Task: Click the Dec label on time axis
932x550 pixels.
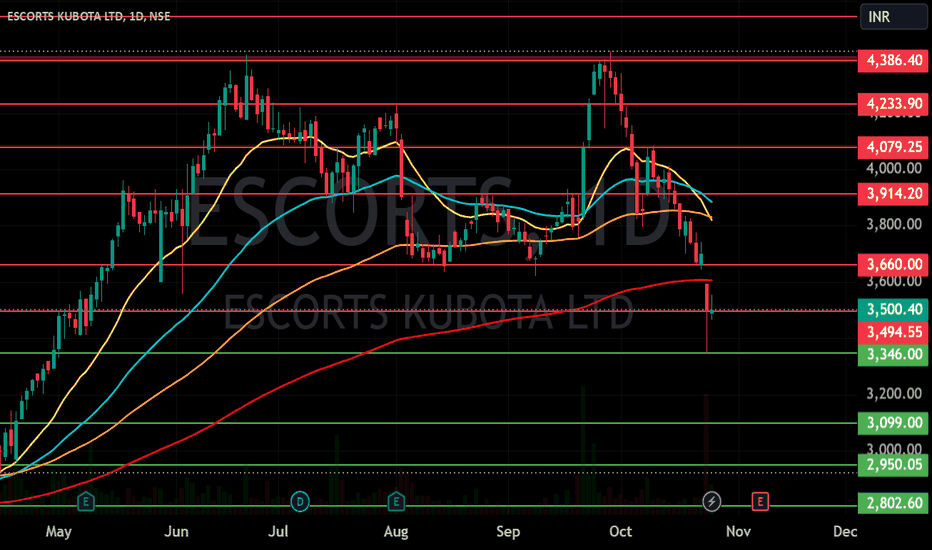Action: pyautogui.click(x=845, y=531)
